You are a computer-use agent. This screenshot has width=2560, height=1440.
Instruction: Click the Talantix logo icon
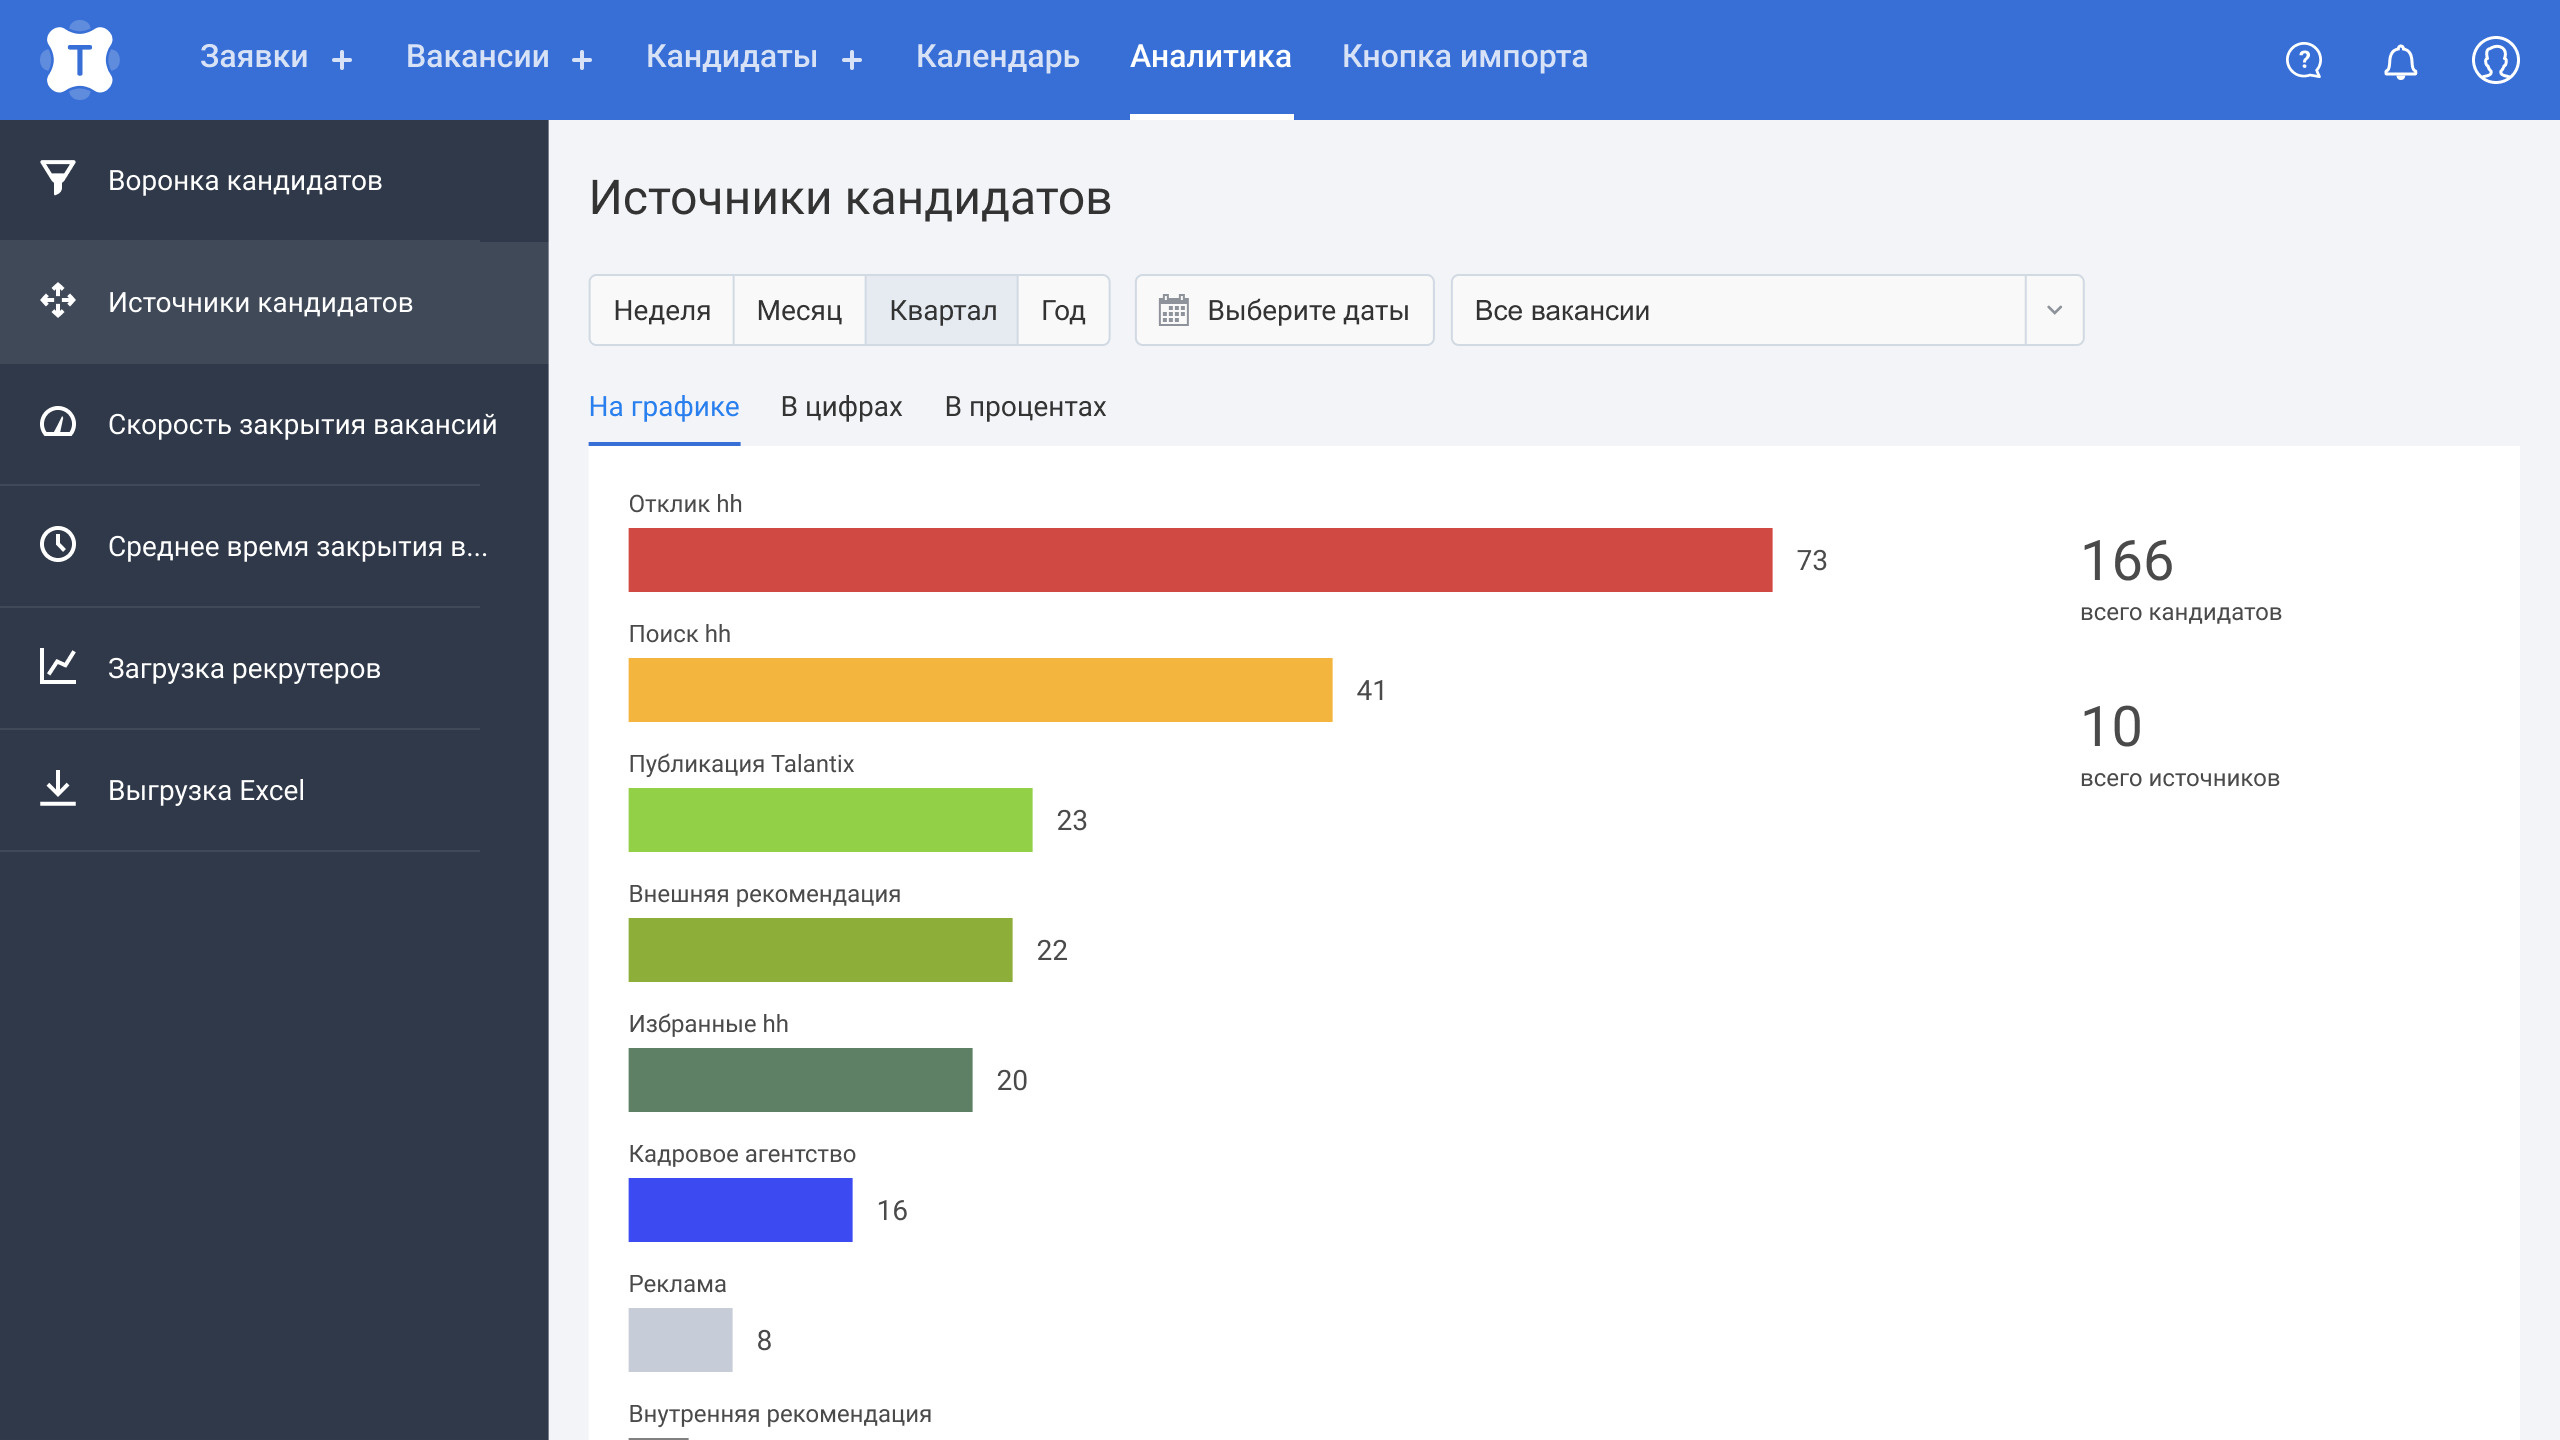tap(80, 60)
